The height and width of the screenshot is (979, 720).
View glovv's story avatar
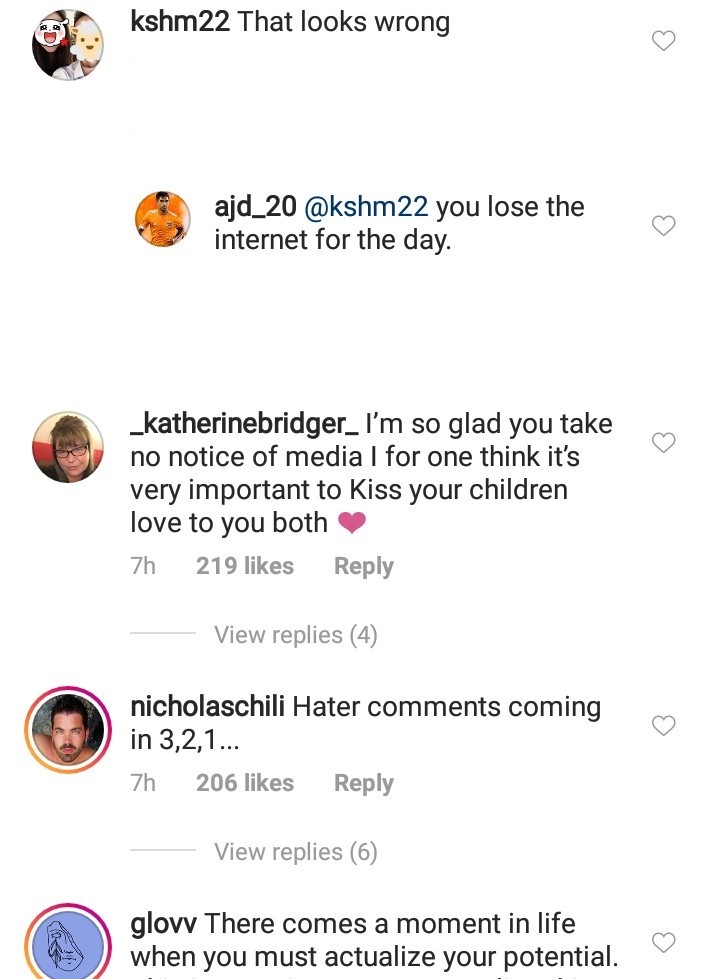tap(68, 945)
